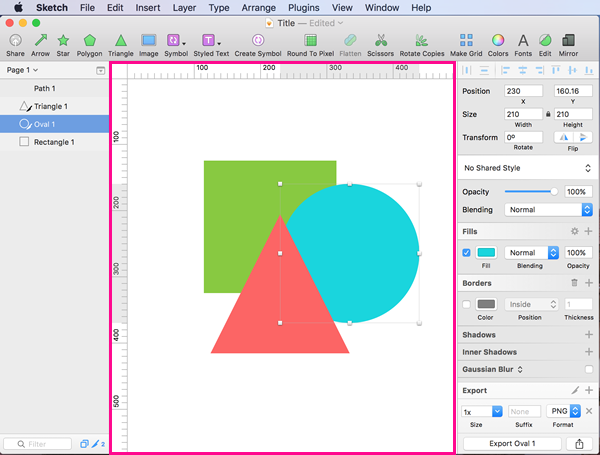This screenshot has width=600, height=455.
Task: Open the Layer menu
Action: pyautogui.click(x=184, y=8)
